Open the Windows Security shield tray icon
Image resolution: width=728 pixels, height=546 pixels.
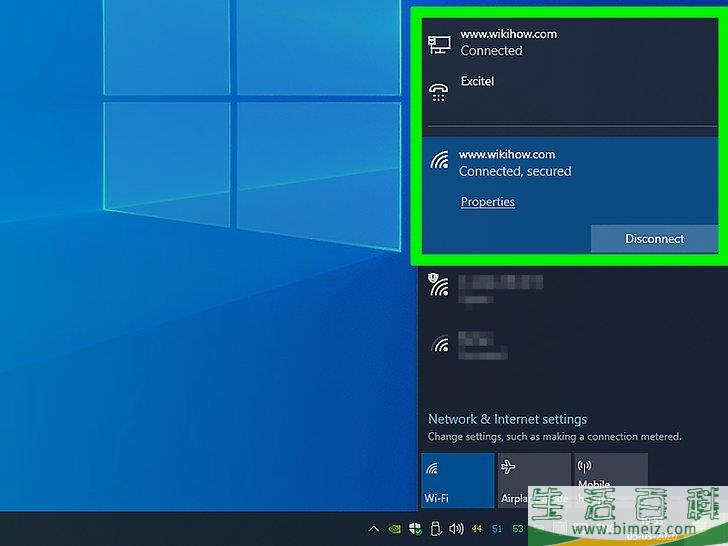(x=415, y=528)
